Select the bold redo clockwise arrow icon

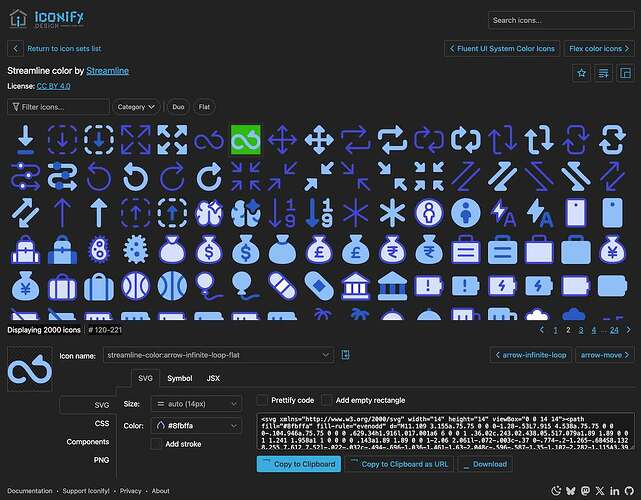coord(209,177)
